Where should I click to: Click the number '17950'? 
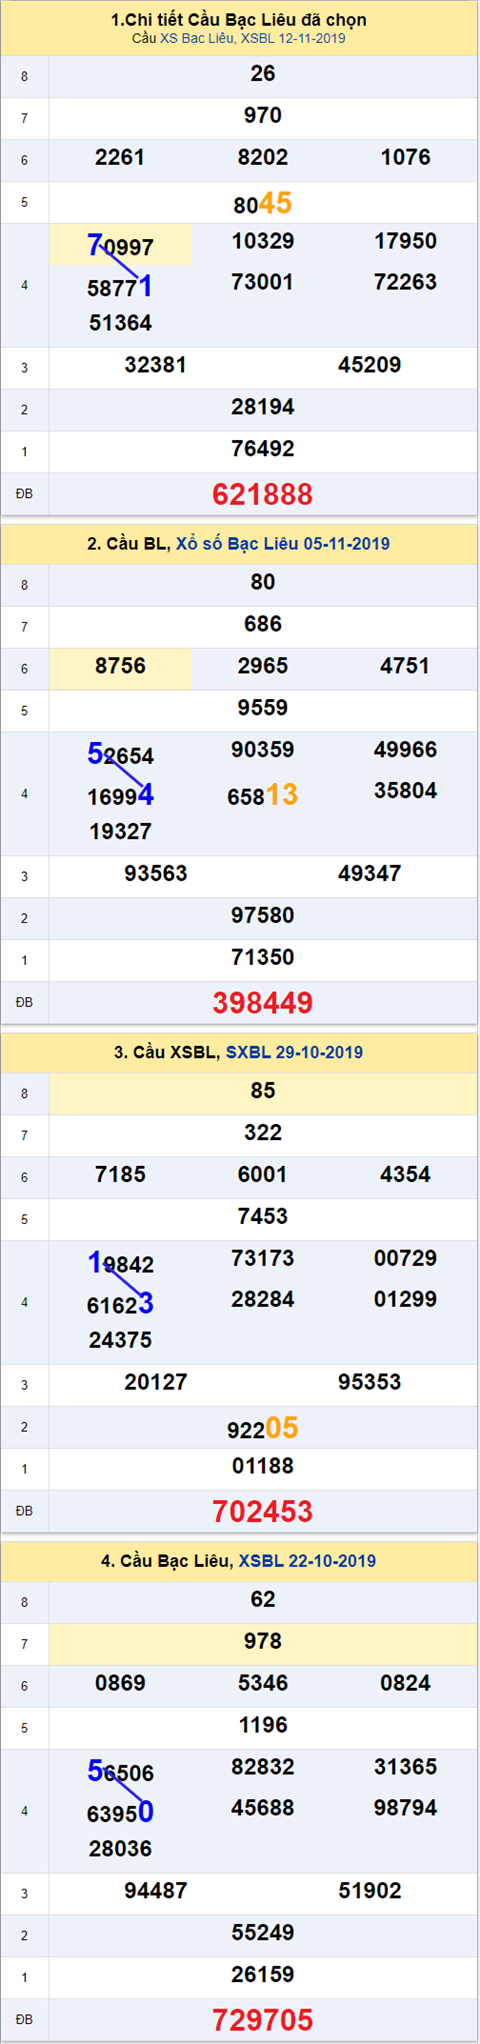[x=405, y=241]
